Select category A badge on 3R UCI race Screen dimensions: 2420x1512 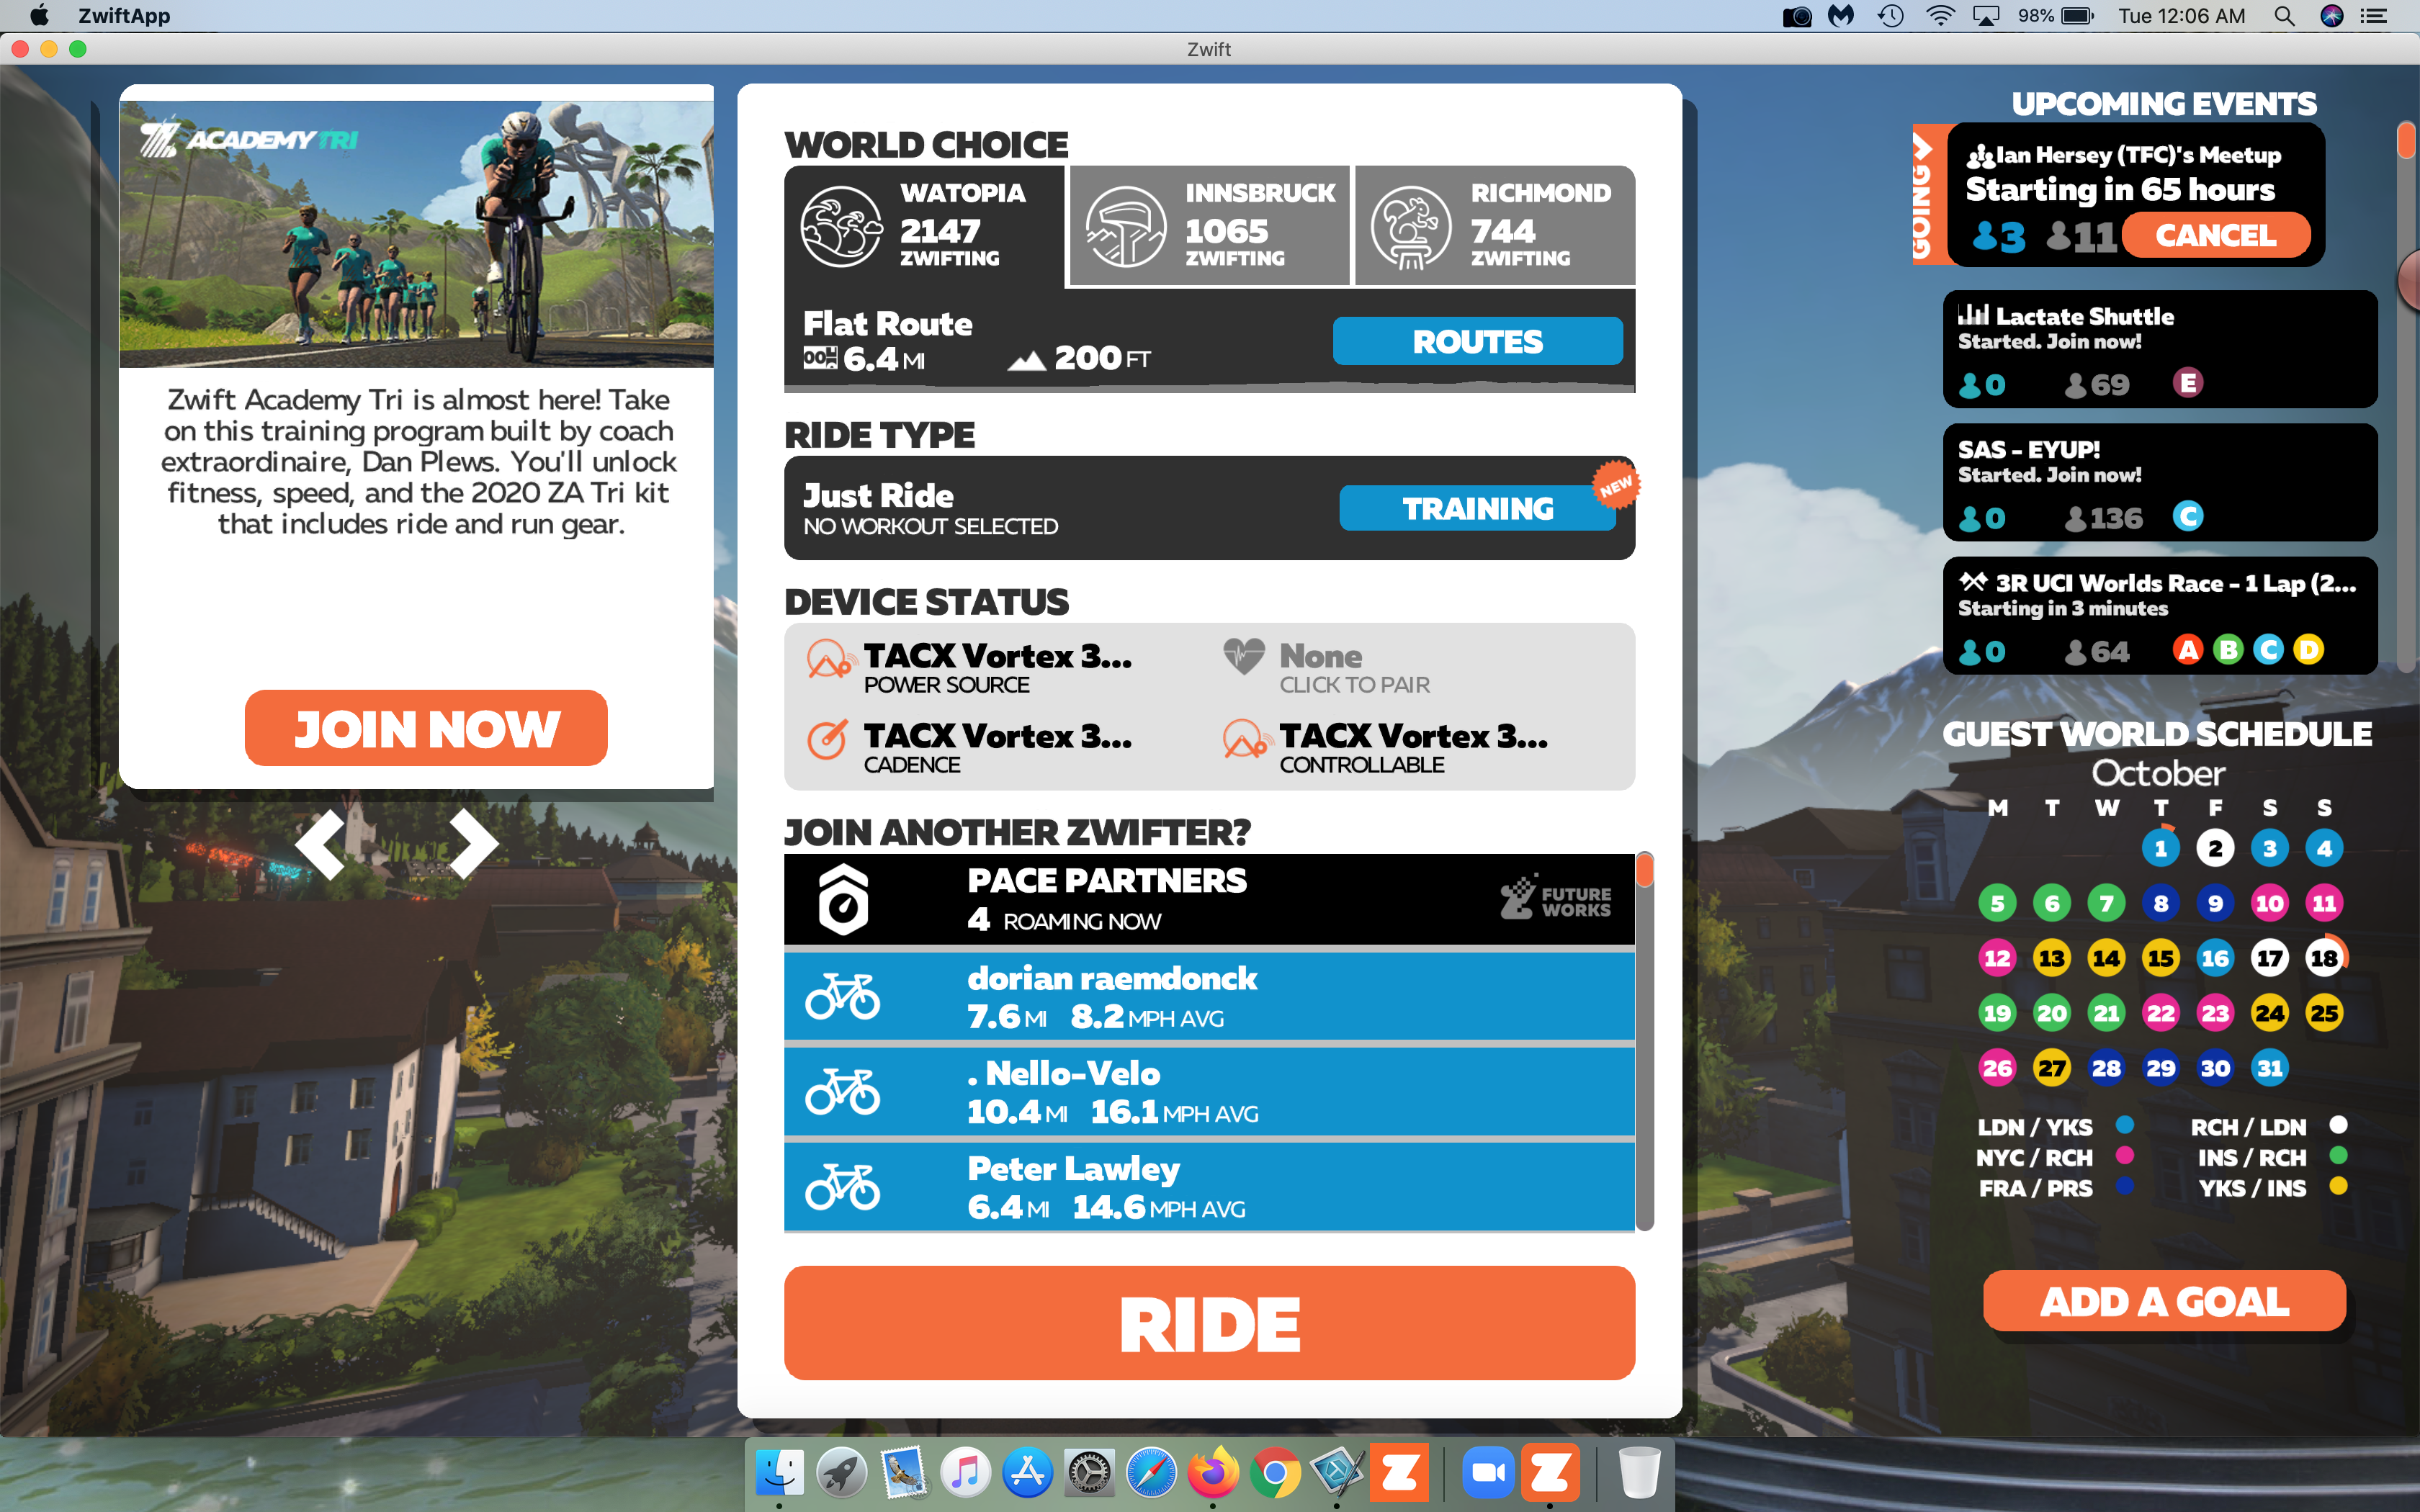pyautogui.click(x=2187, y=650)
